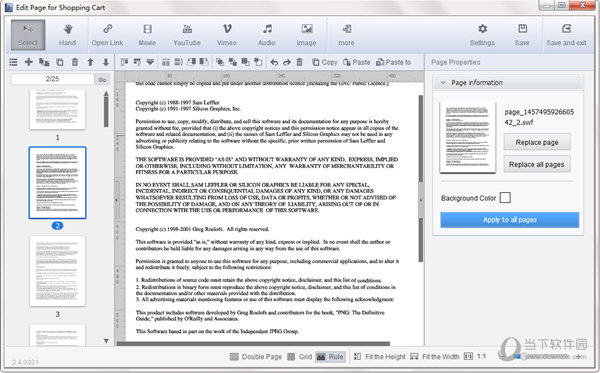Viewport: 600px width, 373px height.
Task: Redo the last action
Action: click(287, 62)
